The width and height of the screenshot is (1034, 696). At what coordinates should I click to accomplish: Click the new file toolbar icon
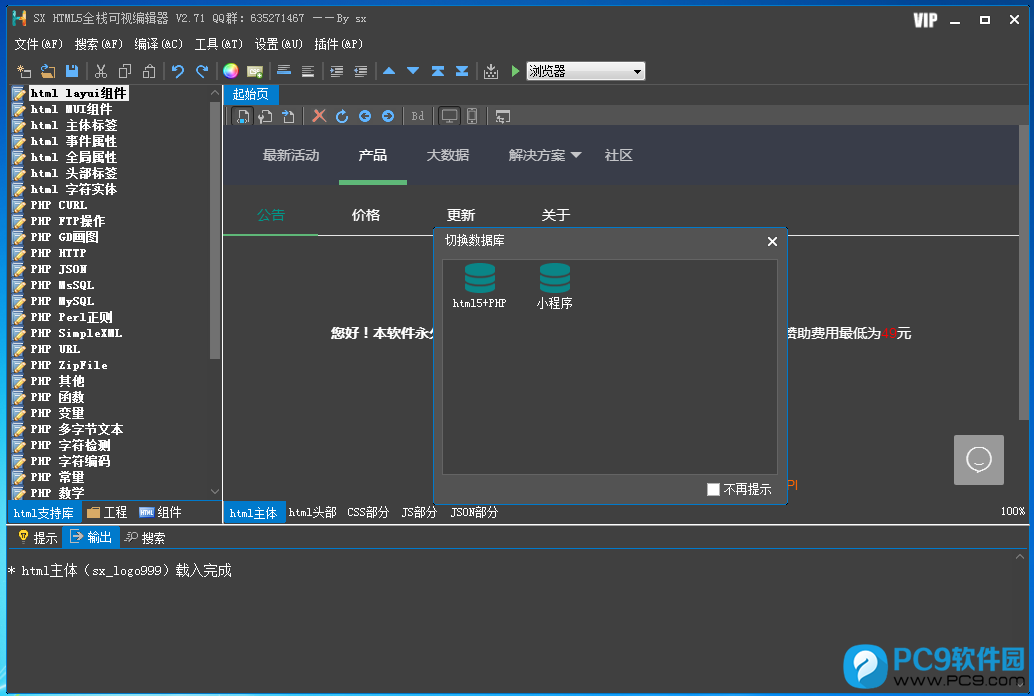tap(24, 71)
